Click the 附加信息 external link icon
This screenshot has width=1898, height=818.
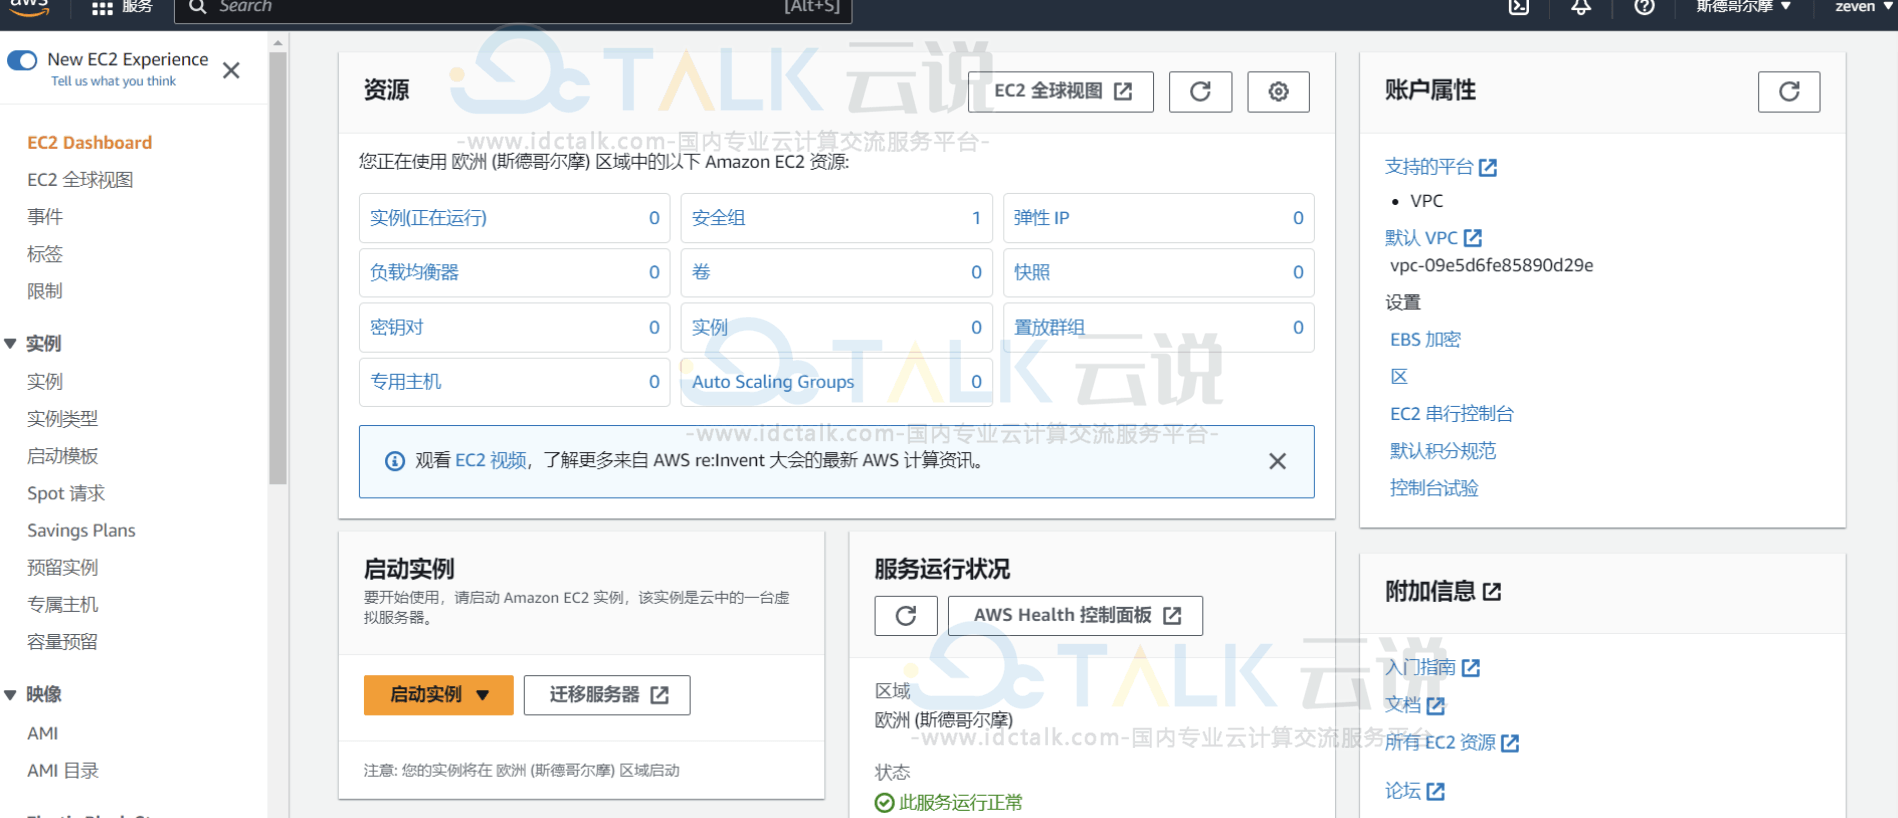pos(1491,592)
